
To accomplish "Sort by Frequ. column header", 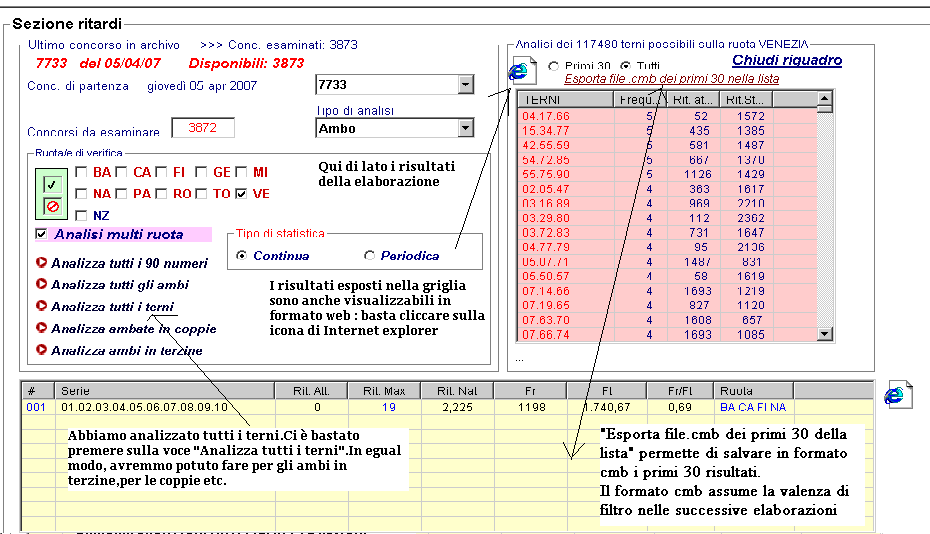I will 641,100.
